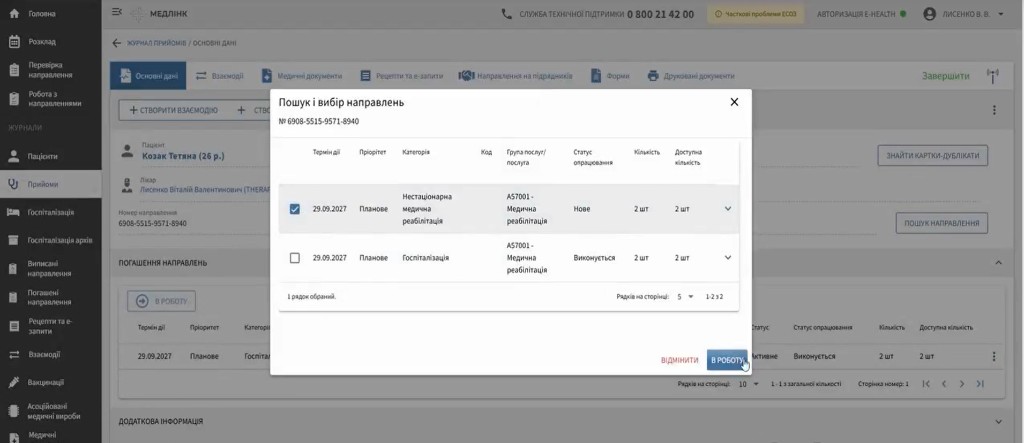The image size is (1024, 443).
Task: Click ВІДМІНИТИ to cancel the dialog
Action: tap(679, 360)
